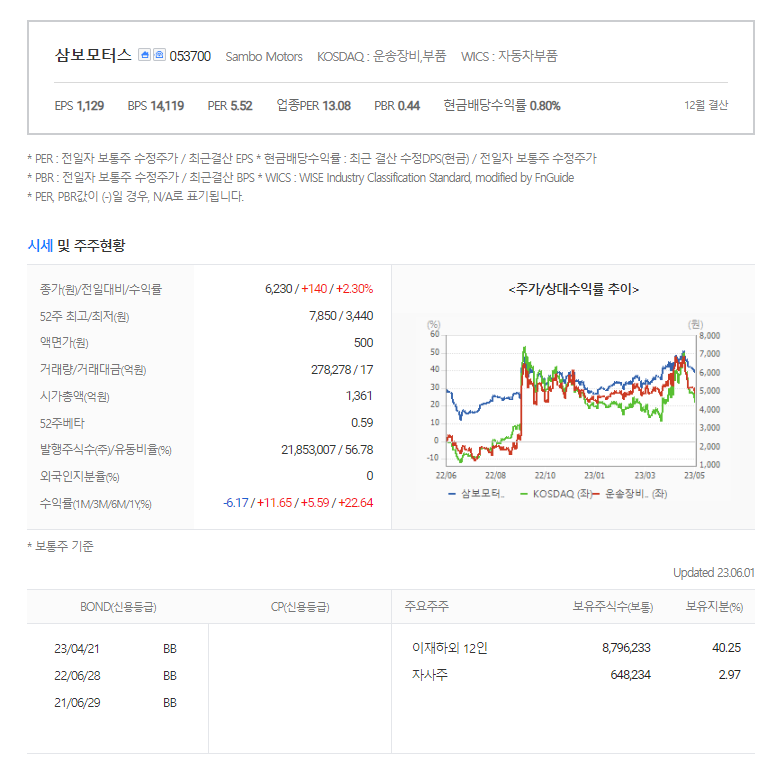Select the 12월 결산 label
This screenshot has height=759, width=765.
coord(705,105)
